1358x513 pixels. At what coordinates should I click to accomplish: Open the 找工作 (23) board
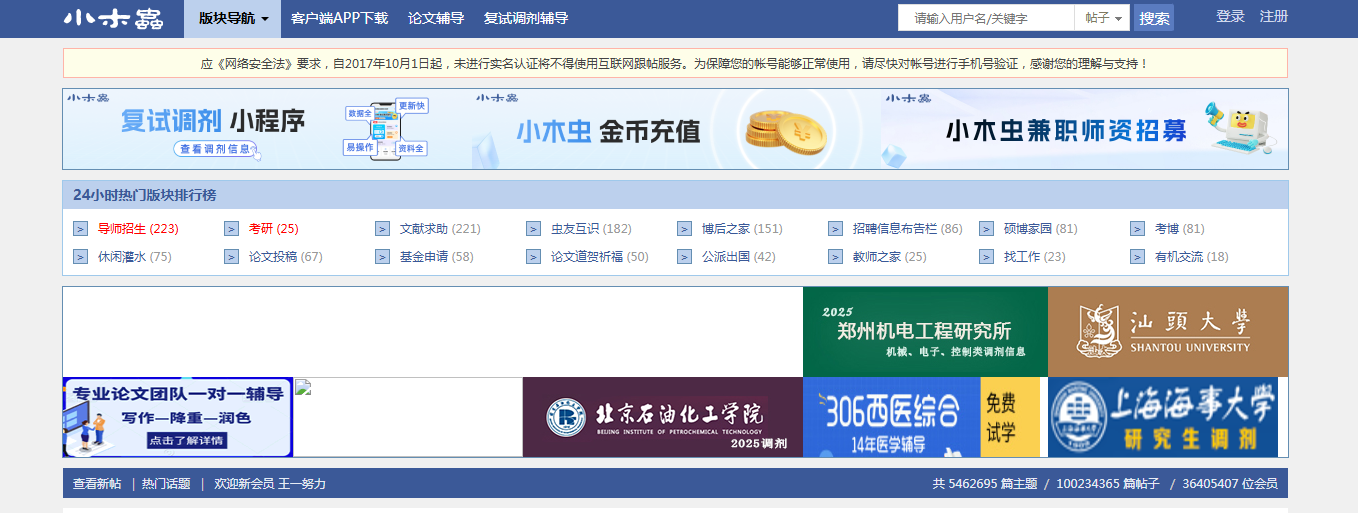pyautogui.click(x=1035, y=257)
